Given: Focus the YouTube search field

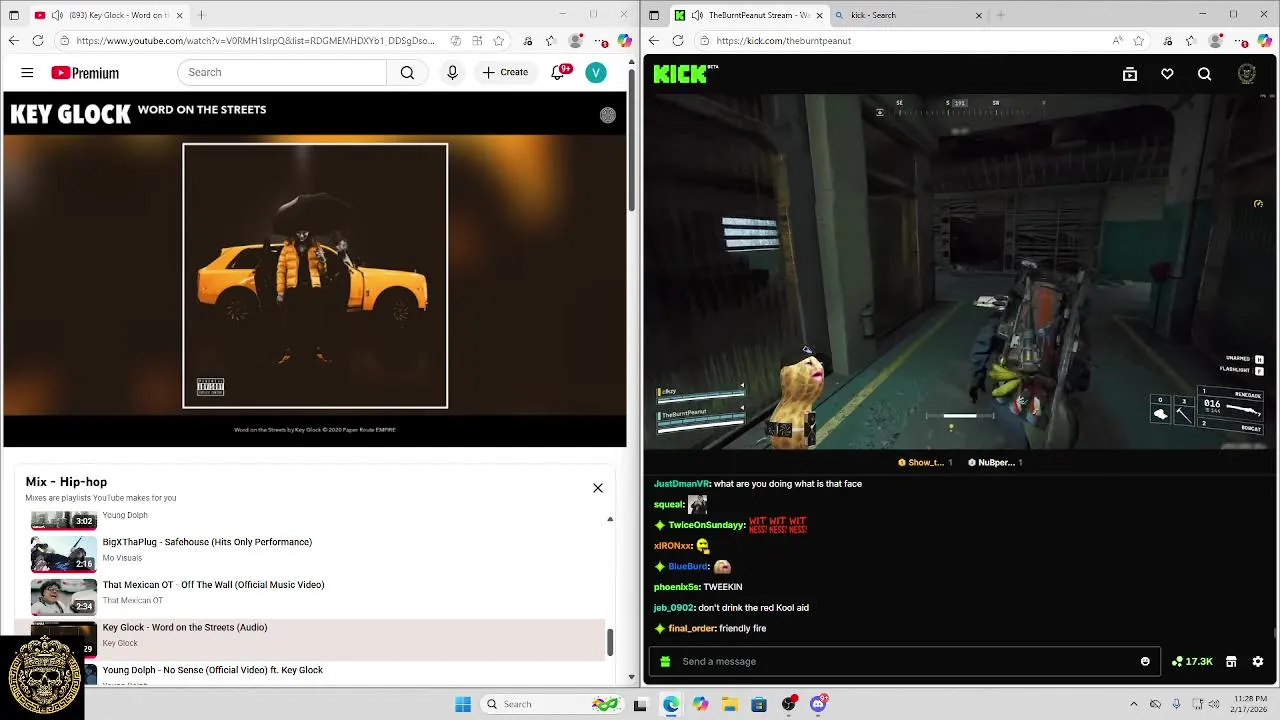Looking at the screenshot, I should tap(282, 72).
